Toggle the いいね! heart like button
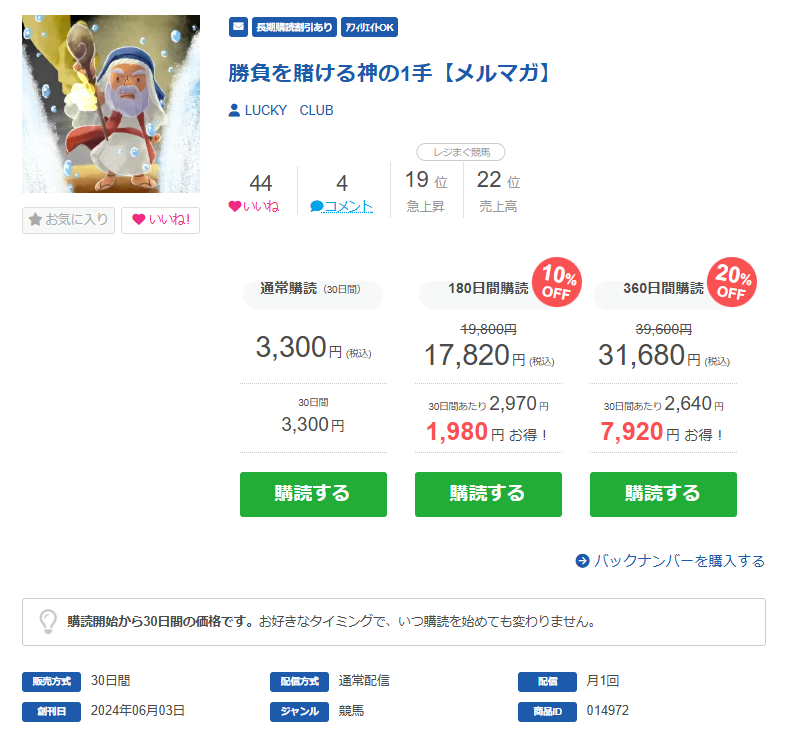Viewport: 794px width, 734px height. pyautogui.click(x=161, y=220)
